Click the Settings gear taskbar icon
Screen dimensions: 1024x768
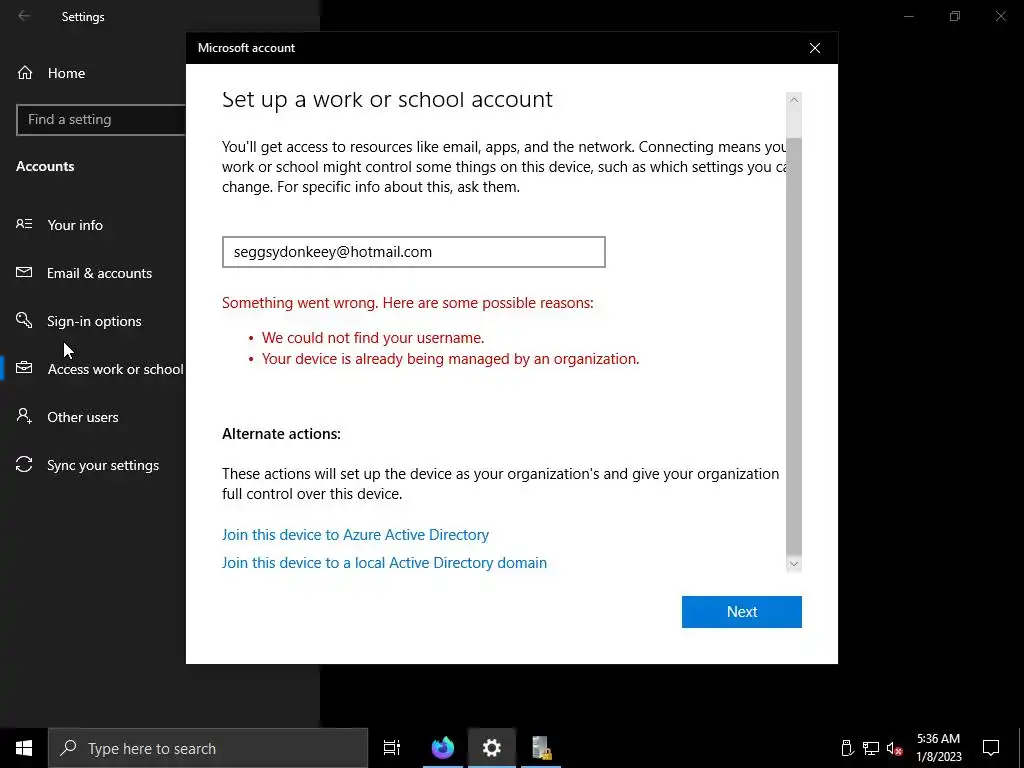(492, 748)
